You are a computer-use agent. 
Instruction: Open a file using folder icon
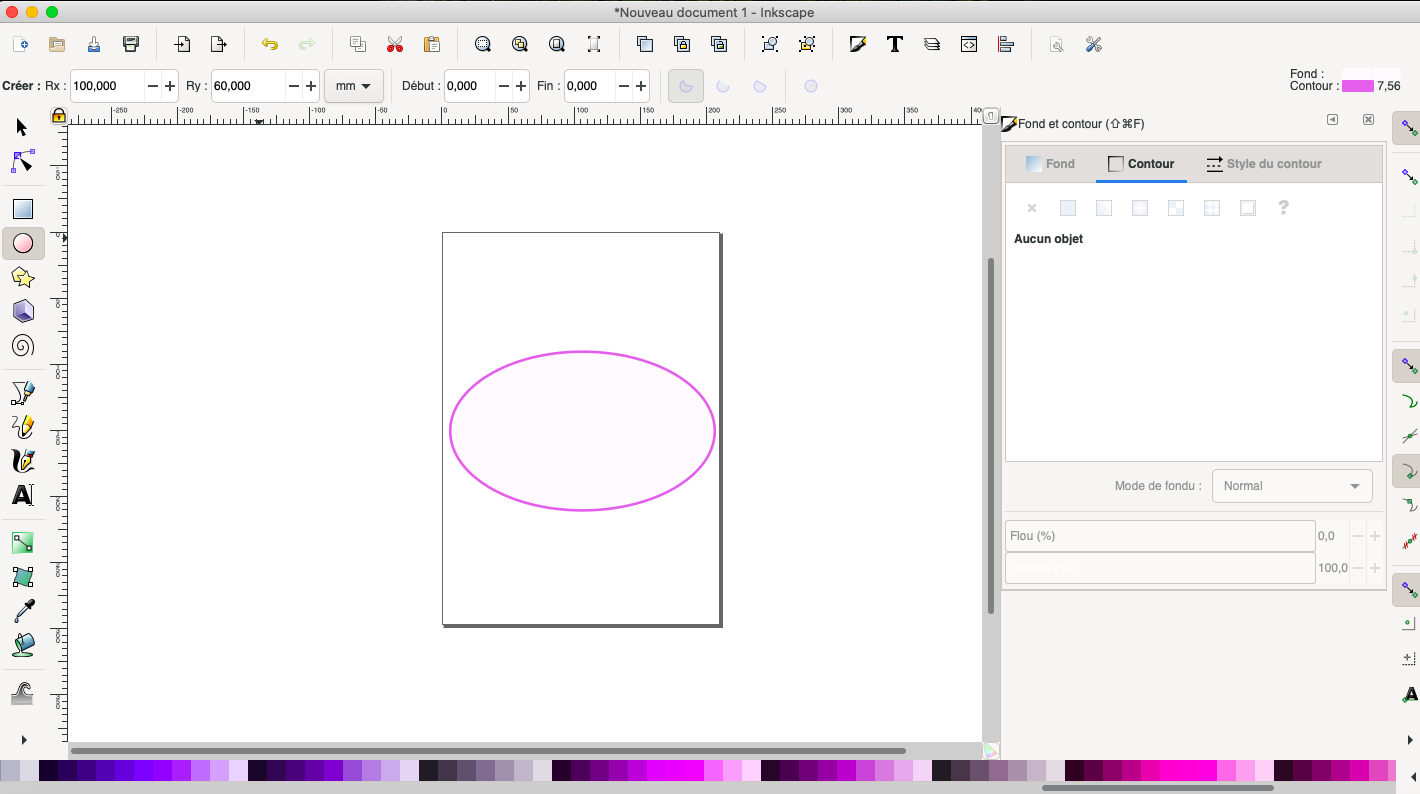click(57, 44)
